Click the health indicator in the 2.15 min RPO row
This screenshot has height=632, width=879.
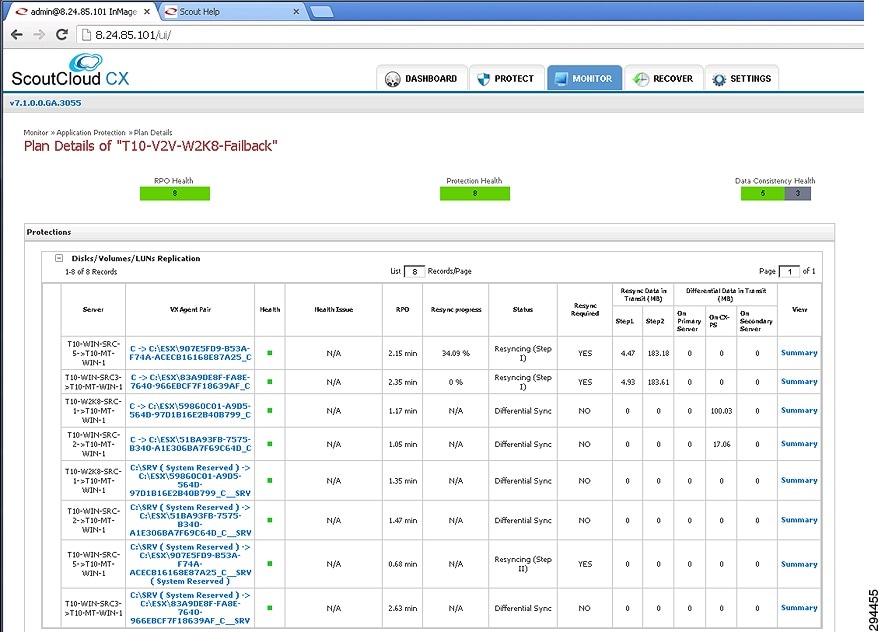tap(270, 353)
